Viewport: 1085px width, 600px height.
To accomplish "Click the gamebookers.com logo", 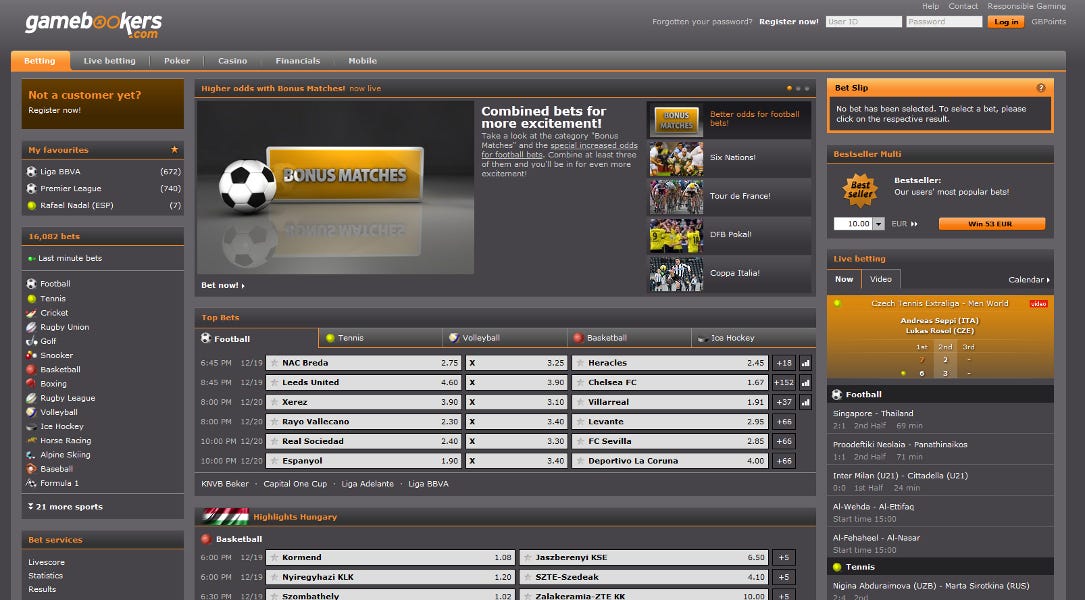I will coord(93,25).
